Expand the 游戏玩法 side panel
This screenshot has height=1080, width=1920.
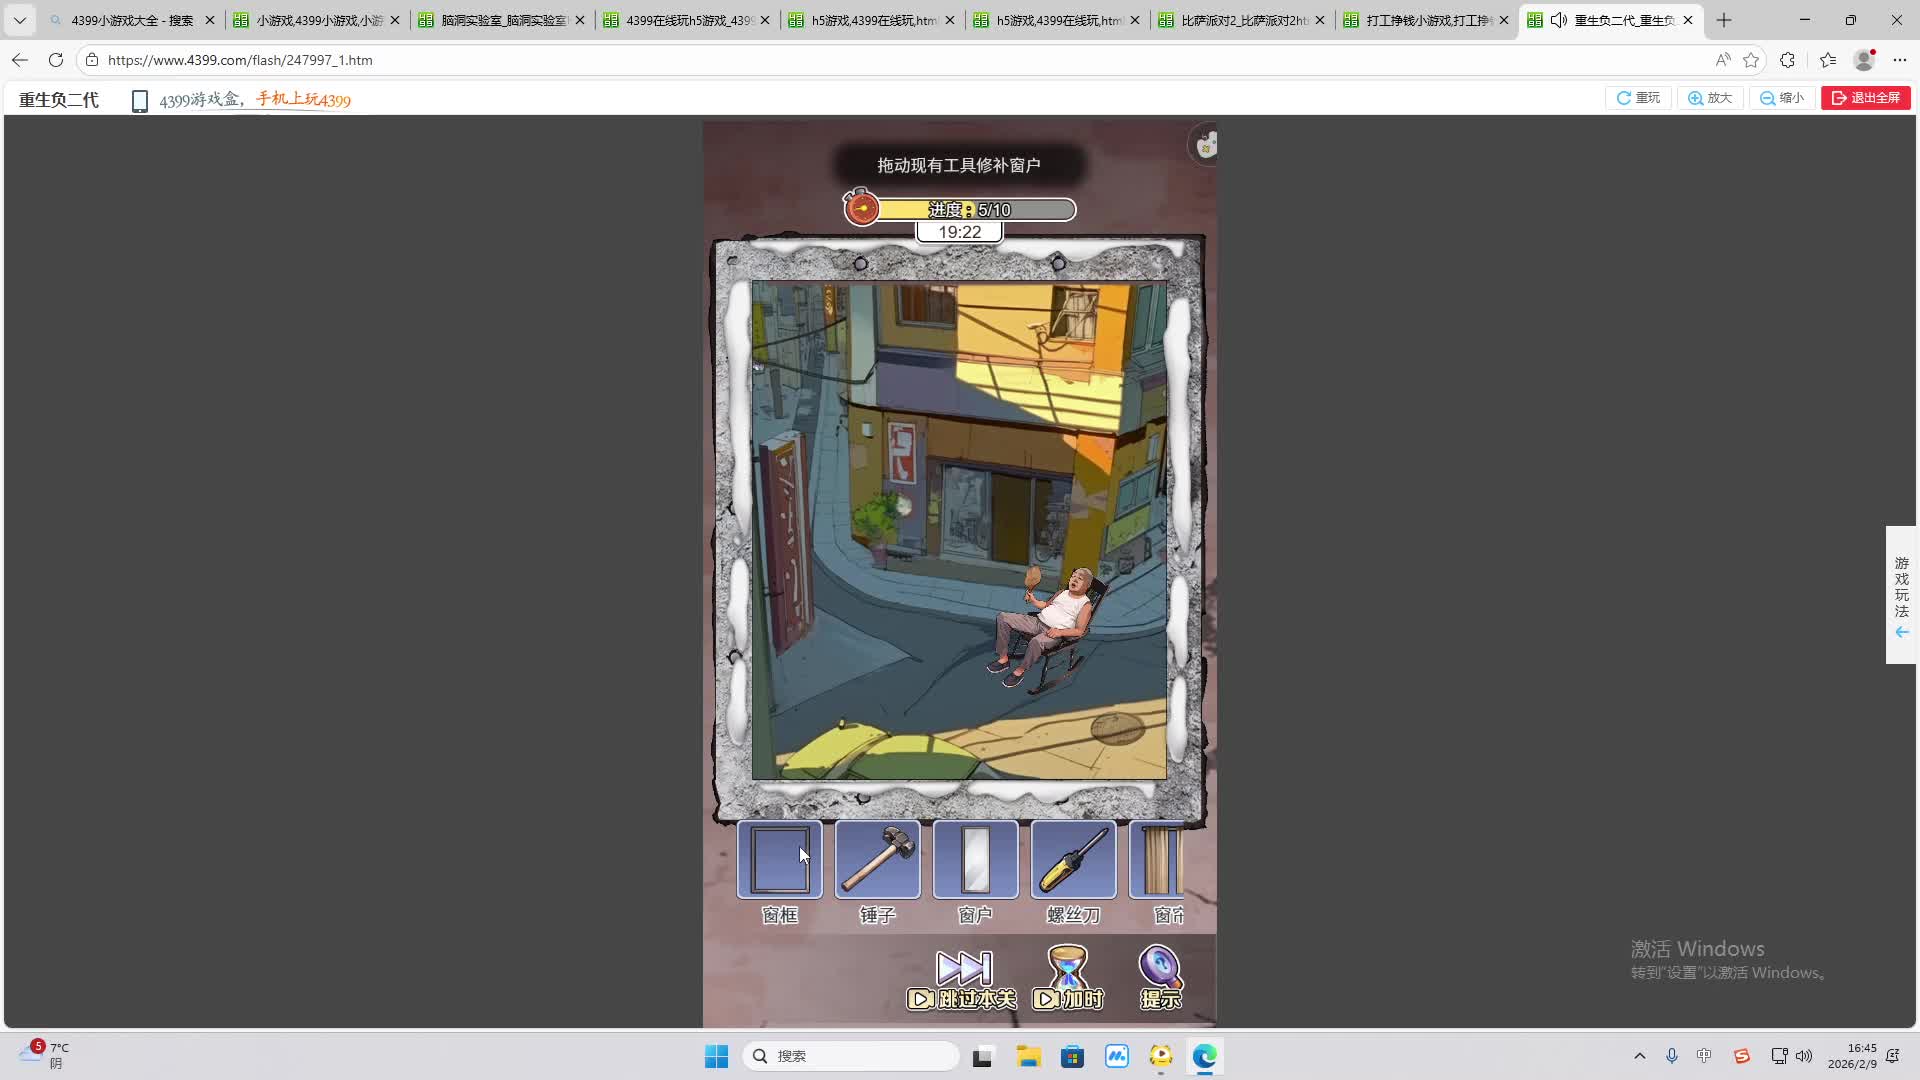(1901, 595)
